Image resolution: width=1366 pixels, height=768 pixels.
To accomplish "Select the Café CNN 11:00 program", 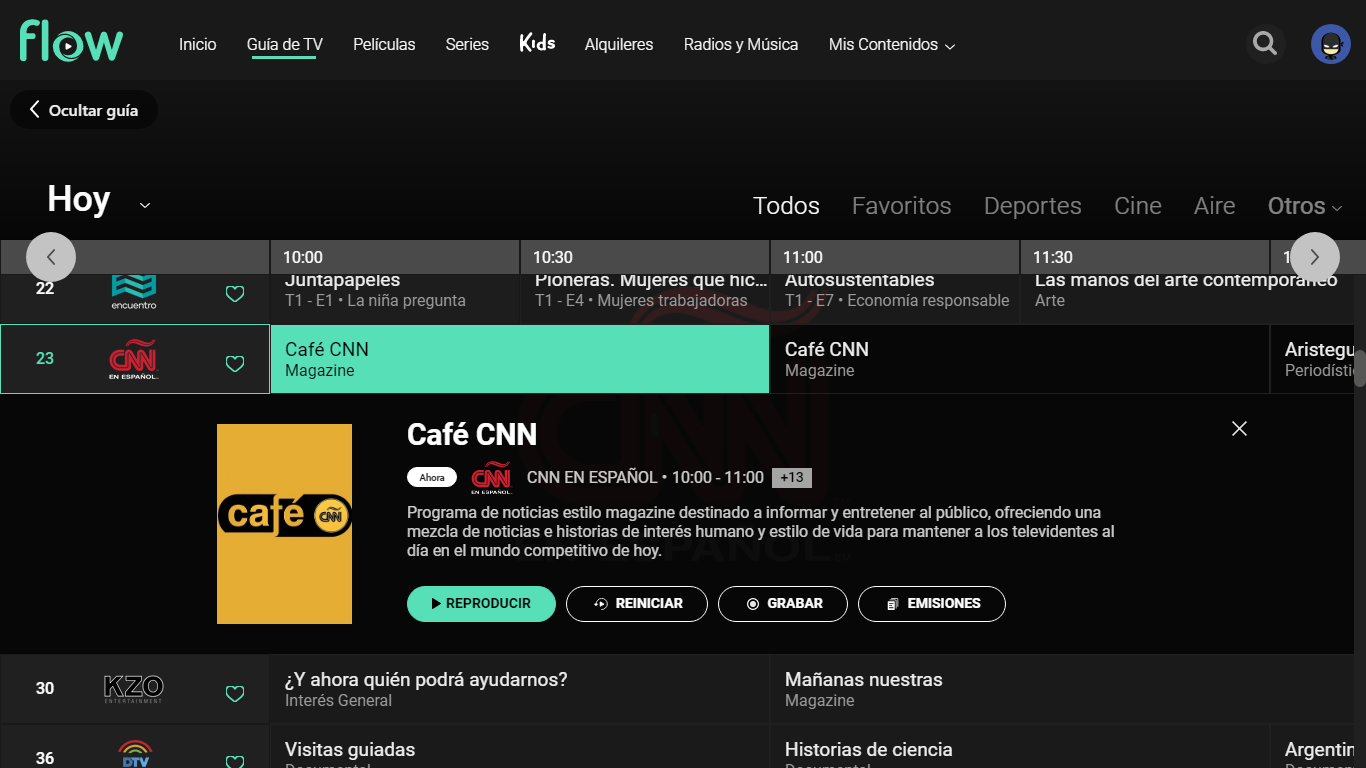I will (1020, 359).
